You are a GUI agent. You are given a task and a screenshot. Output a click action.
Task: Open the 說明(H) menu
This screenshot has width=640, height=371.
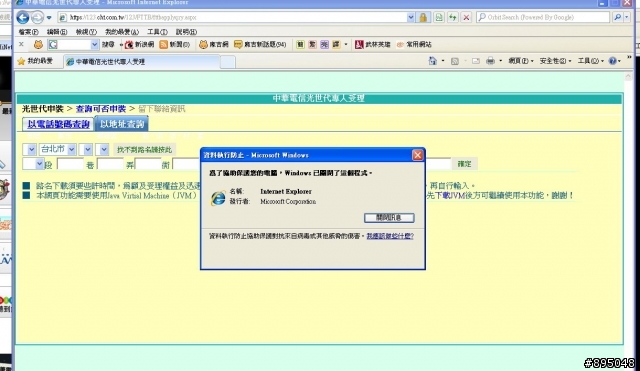(186, 32)
